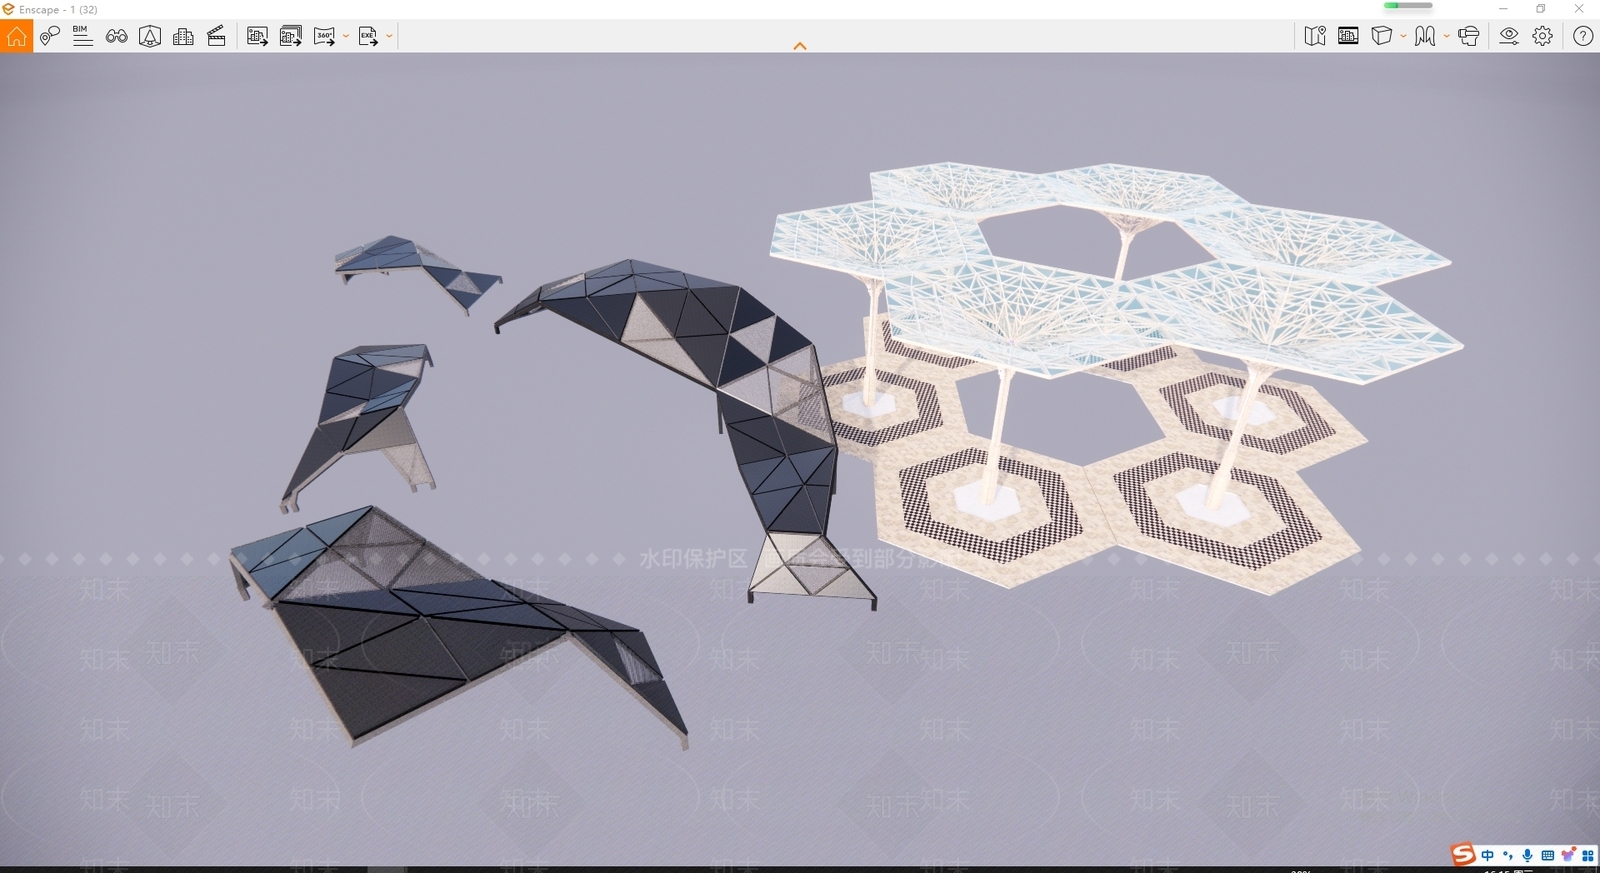1600x873 pixels.
Task: Click the Screenshot export icon
Action: click(x=257, y=37)
